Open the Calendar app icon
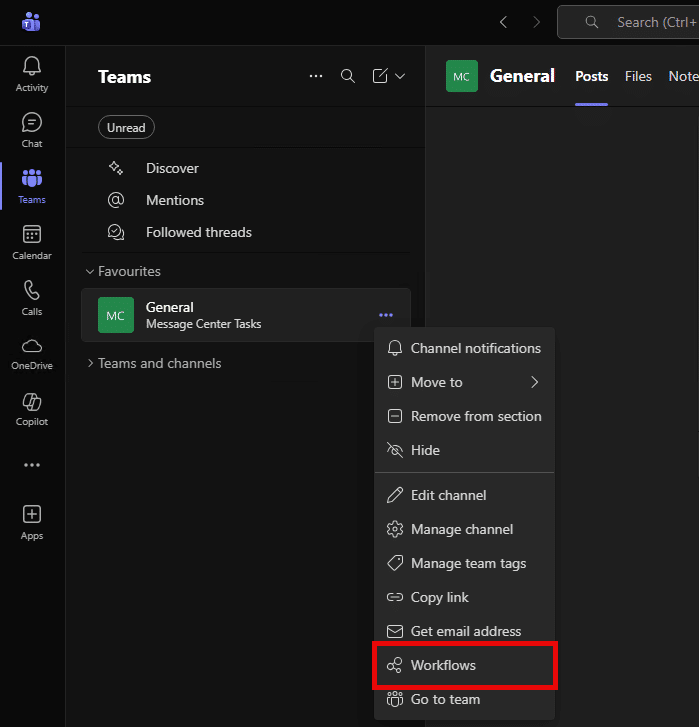 point(32,242)
